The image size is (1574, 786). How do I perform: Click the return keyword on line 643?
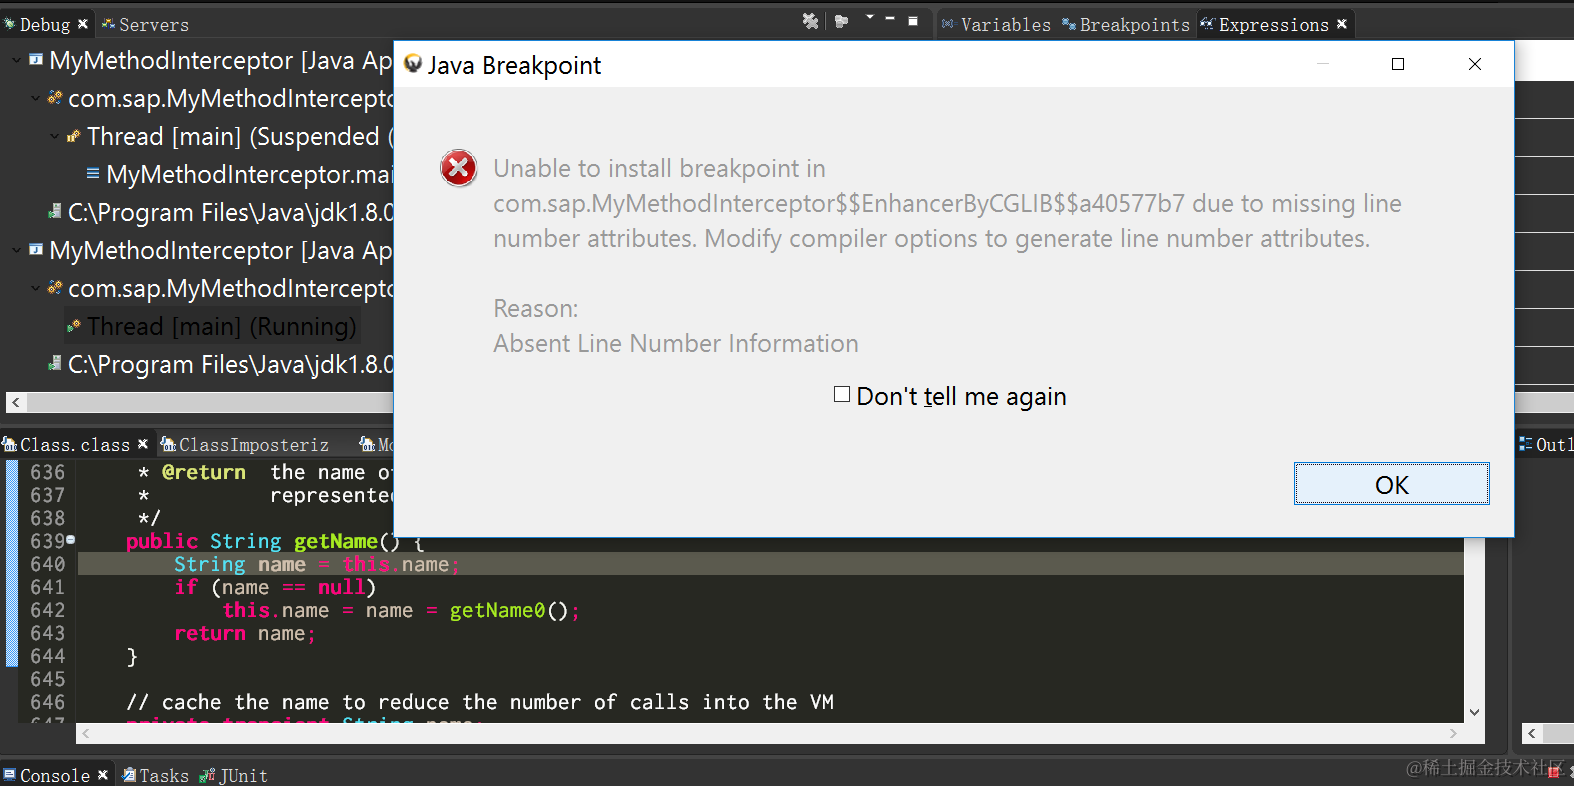click(x=209, y=633)
